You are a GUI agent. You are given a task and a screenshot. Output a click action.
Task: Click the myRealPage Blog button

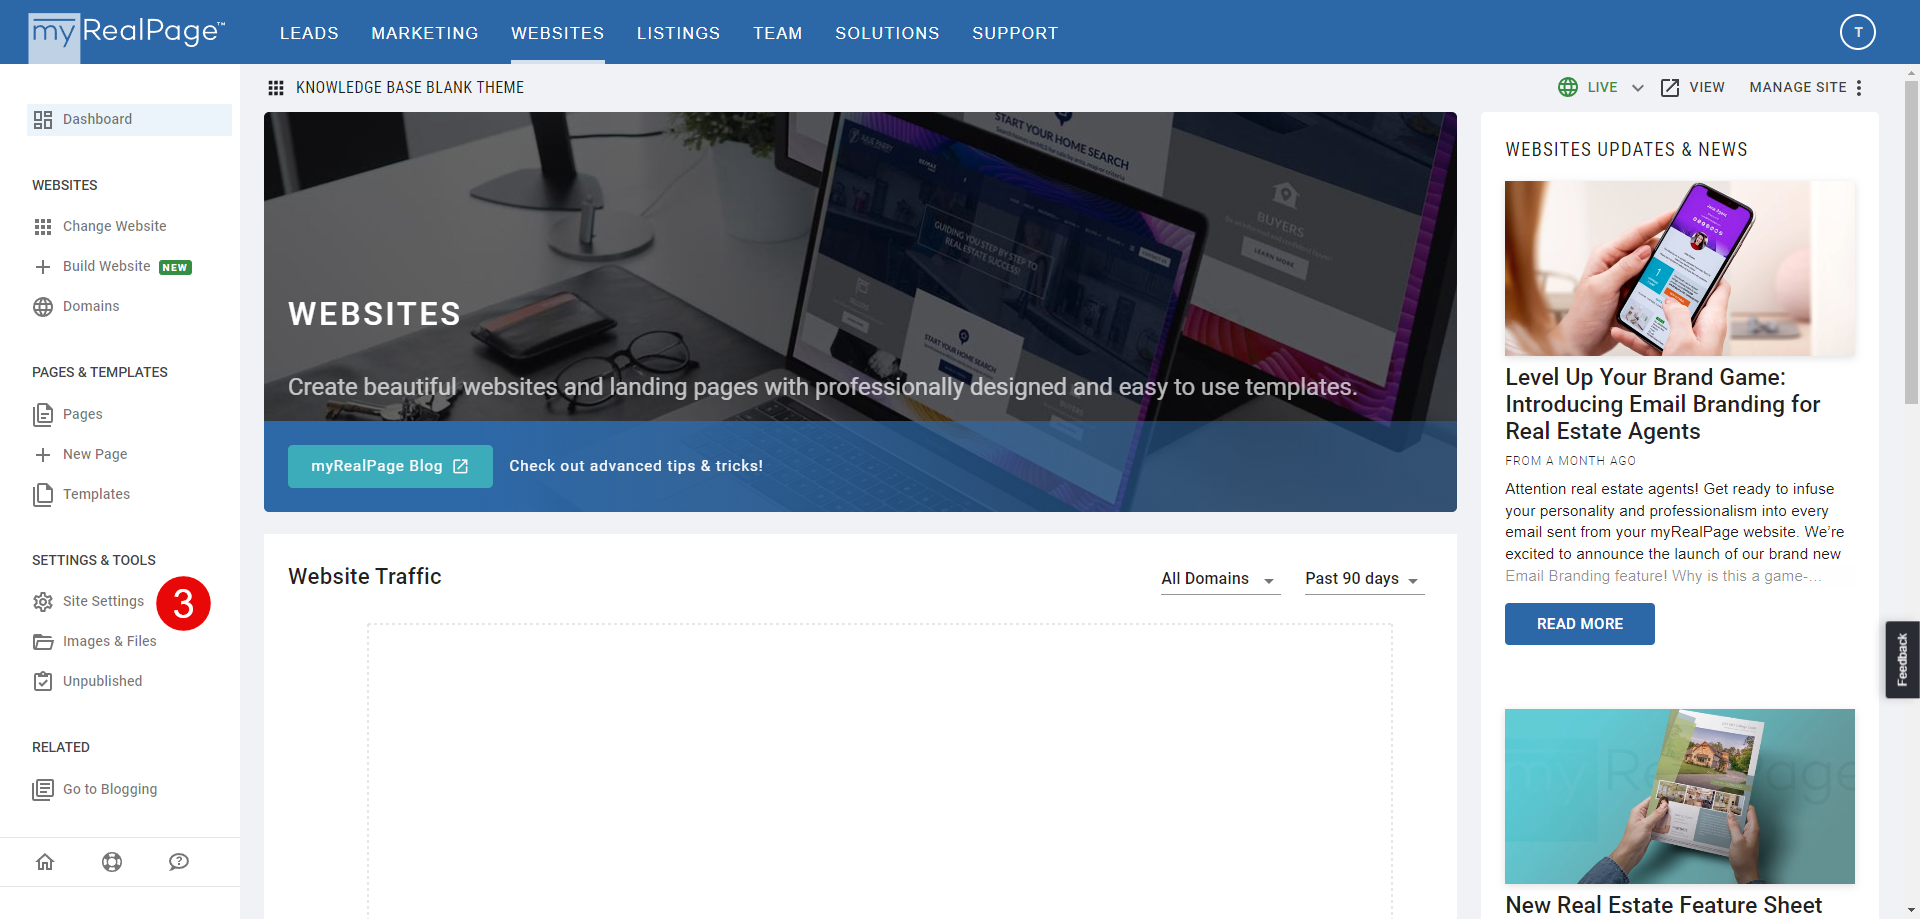[390, 466]
